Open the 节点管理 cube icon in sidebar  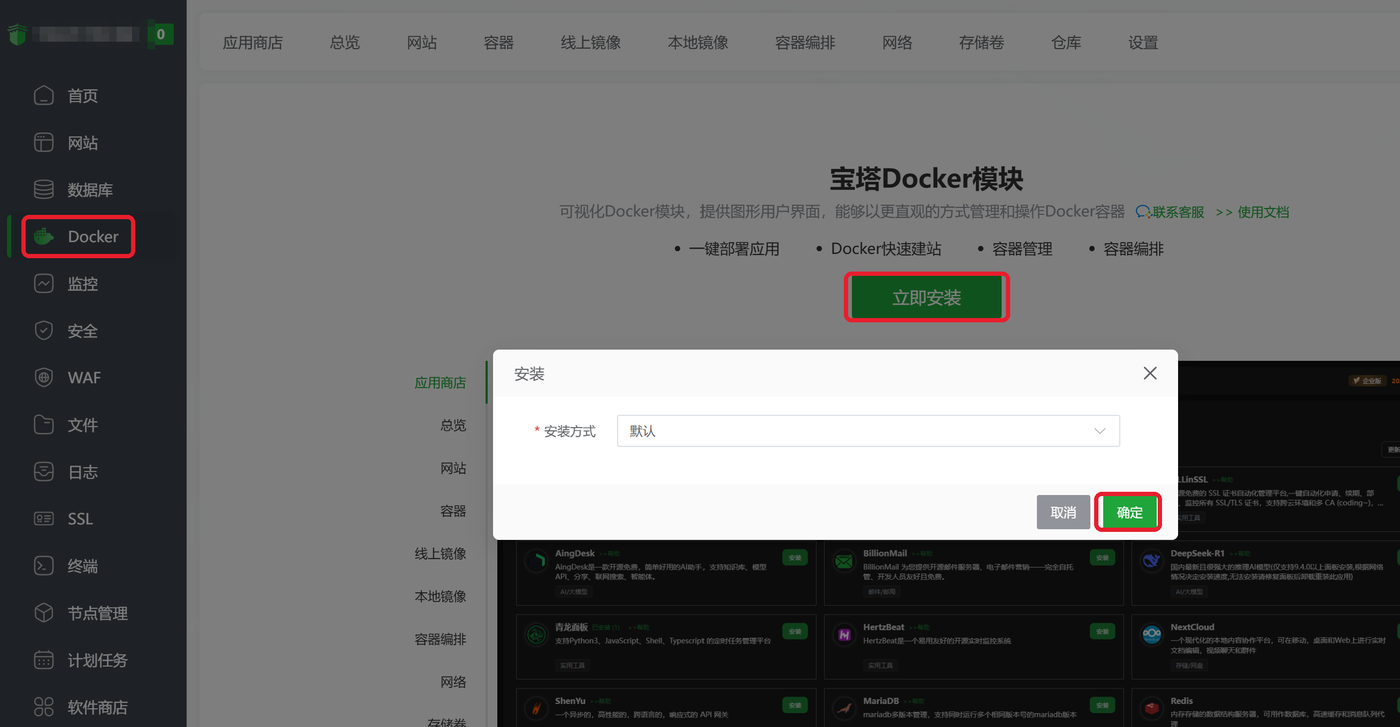pos(43,613)
